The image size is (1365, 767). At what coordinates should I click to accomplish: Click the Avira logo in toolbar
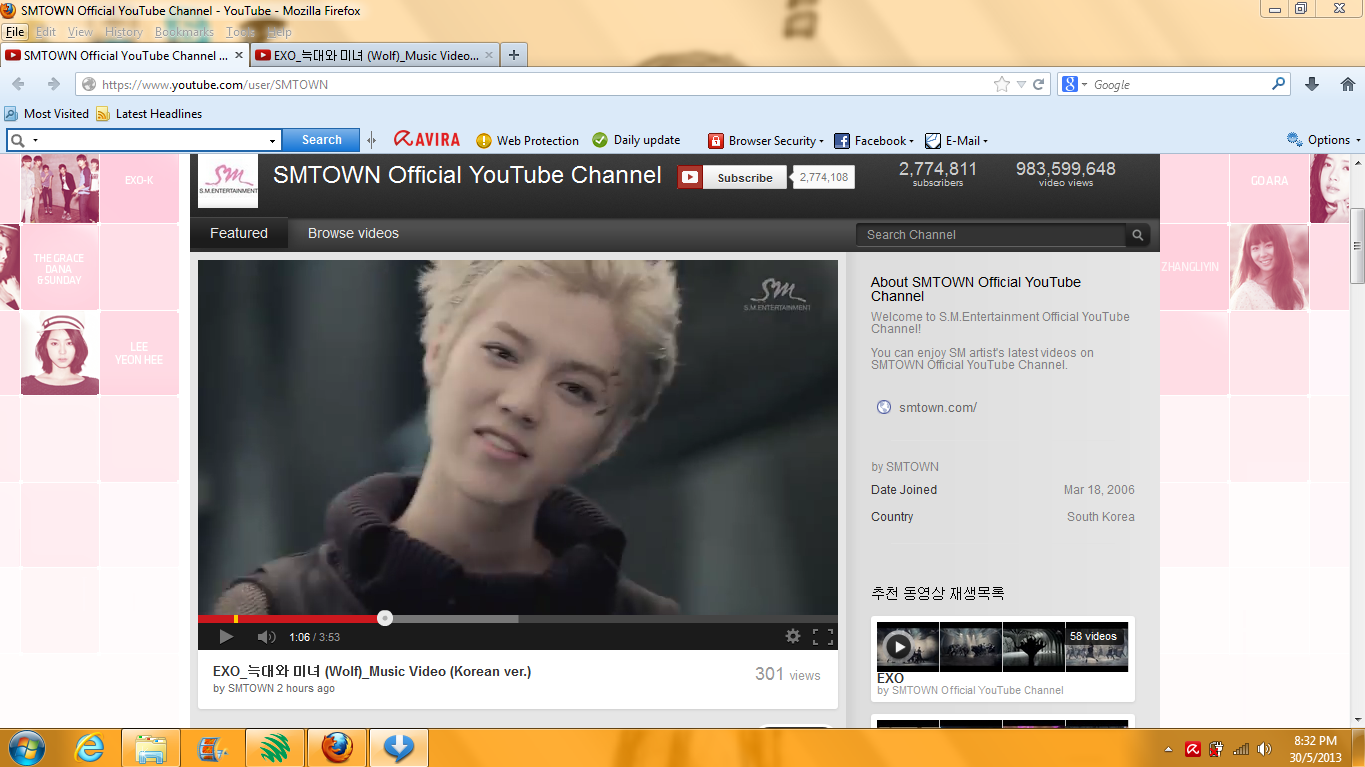(427, 140)
